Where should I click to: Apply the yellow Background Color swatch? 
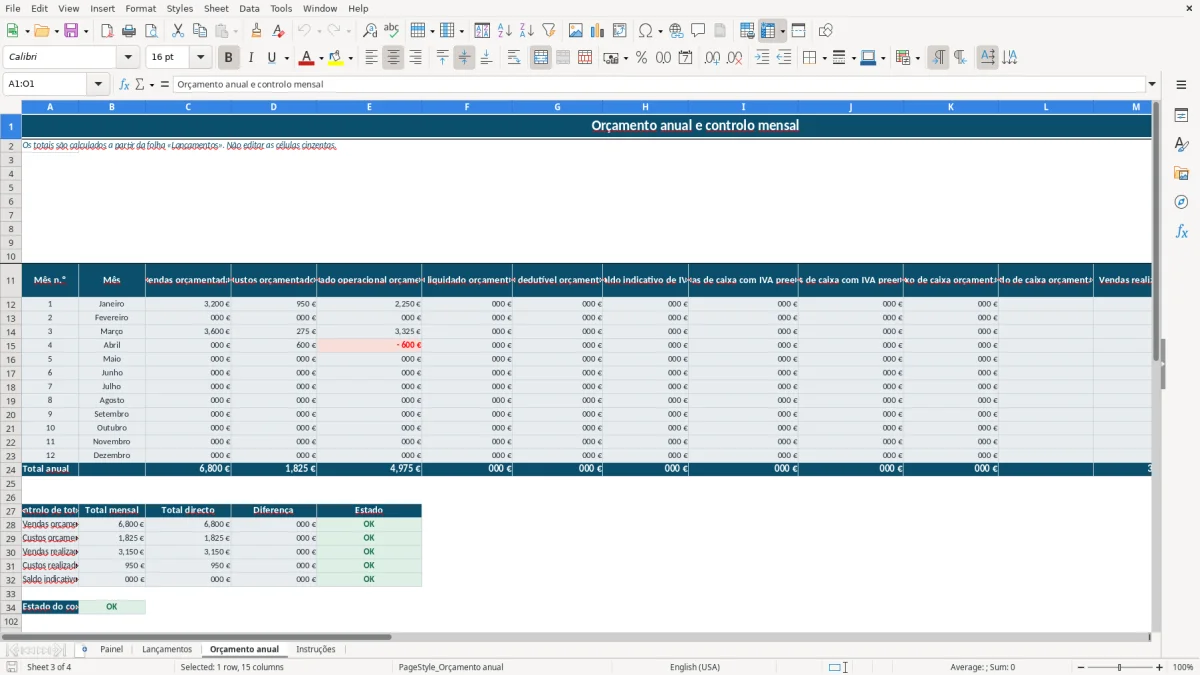336,58
